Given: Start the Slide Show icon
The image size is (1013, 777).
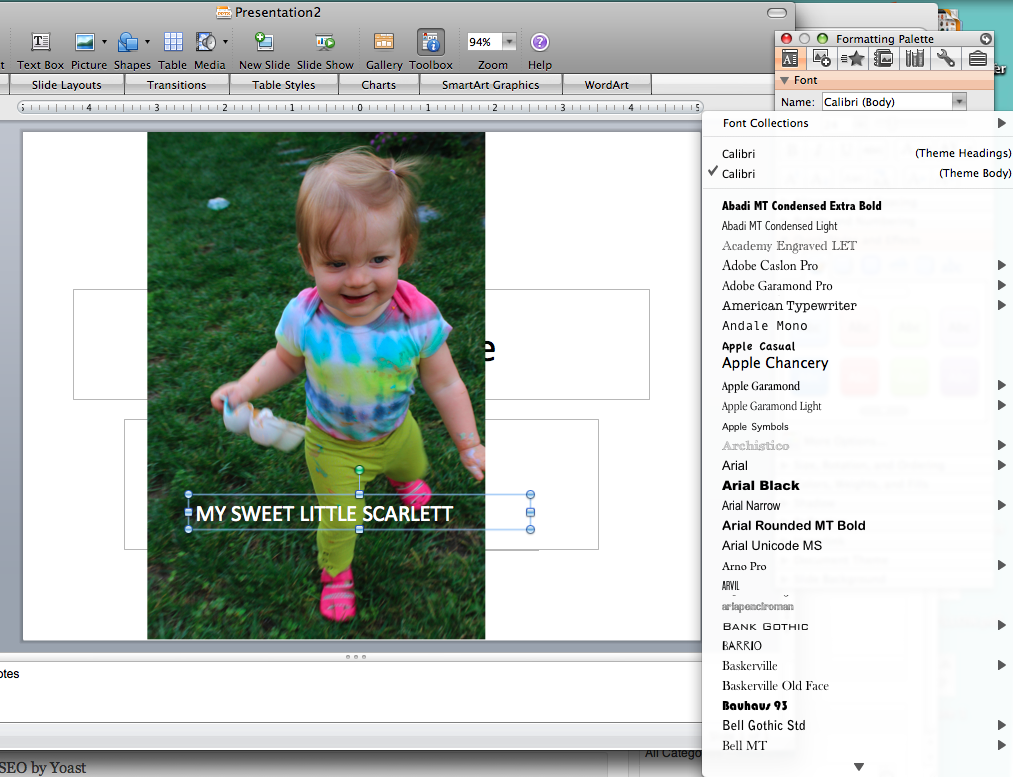Looking at the screenshot, I should click(325, 42).
